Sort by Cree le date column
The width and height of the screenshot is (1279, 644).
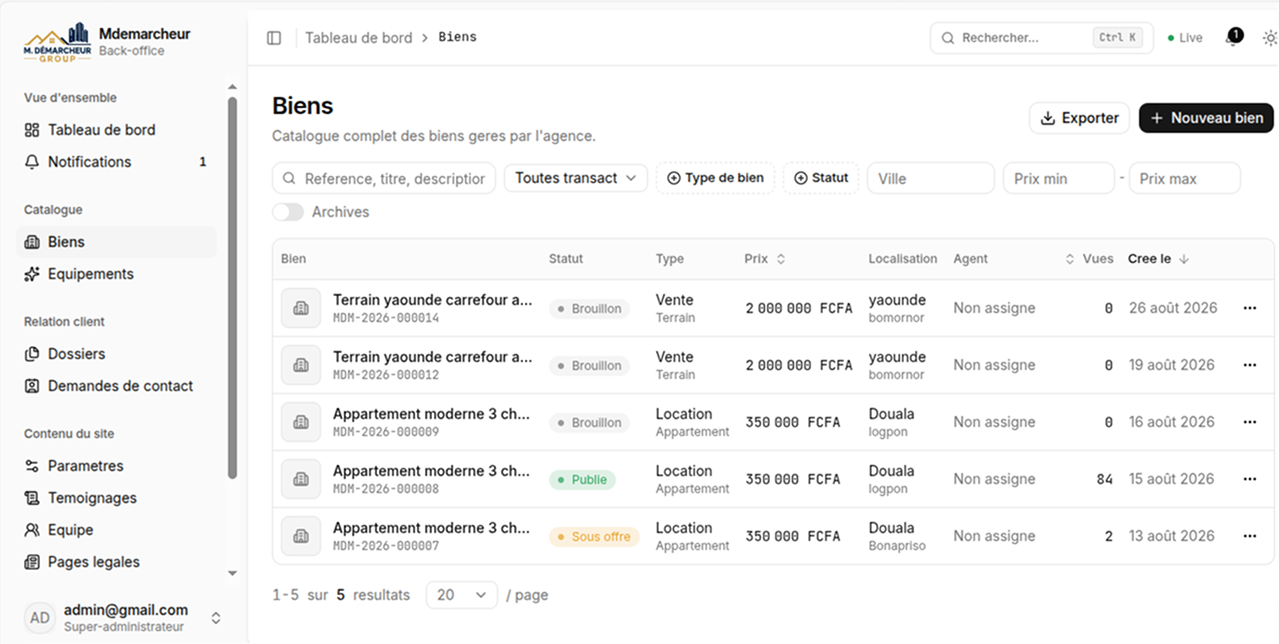tap(1159, 259)
